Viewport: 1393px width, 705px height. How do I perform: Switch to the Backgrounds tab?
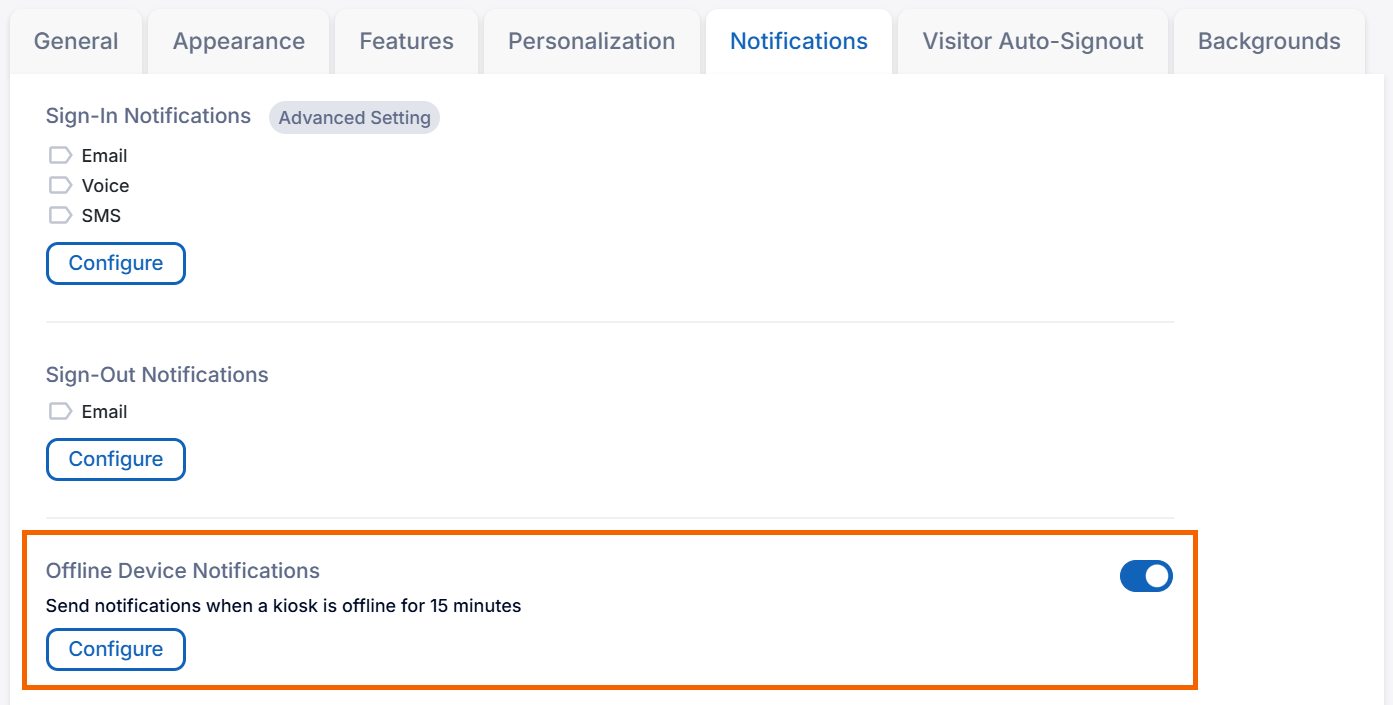point(1268,41)
